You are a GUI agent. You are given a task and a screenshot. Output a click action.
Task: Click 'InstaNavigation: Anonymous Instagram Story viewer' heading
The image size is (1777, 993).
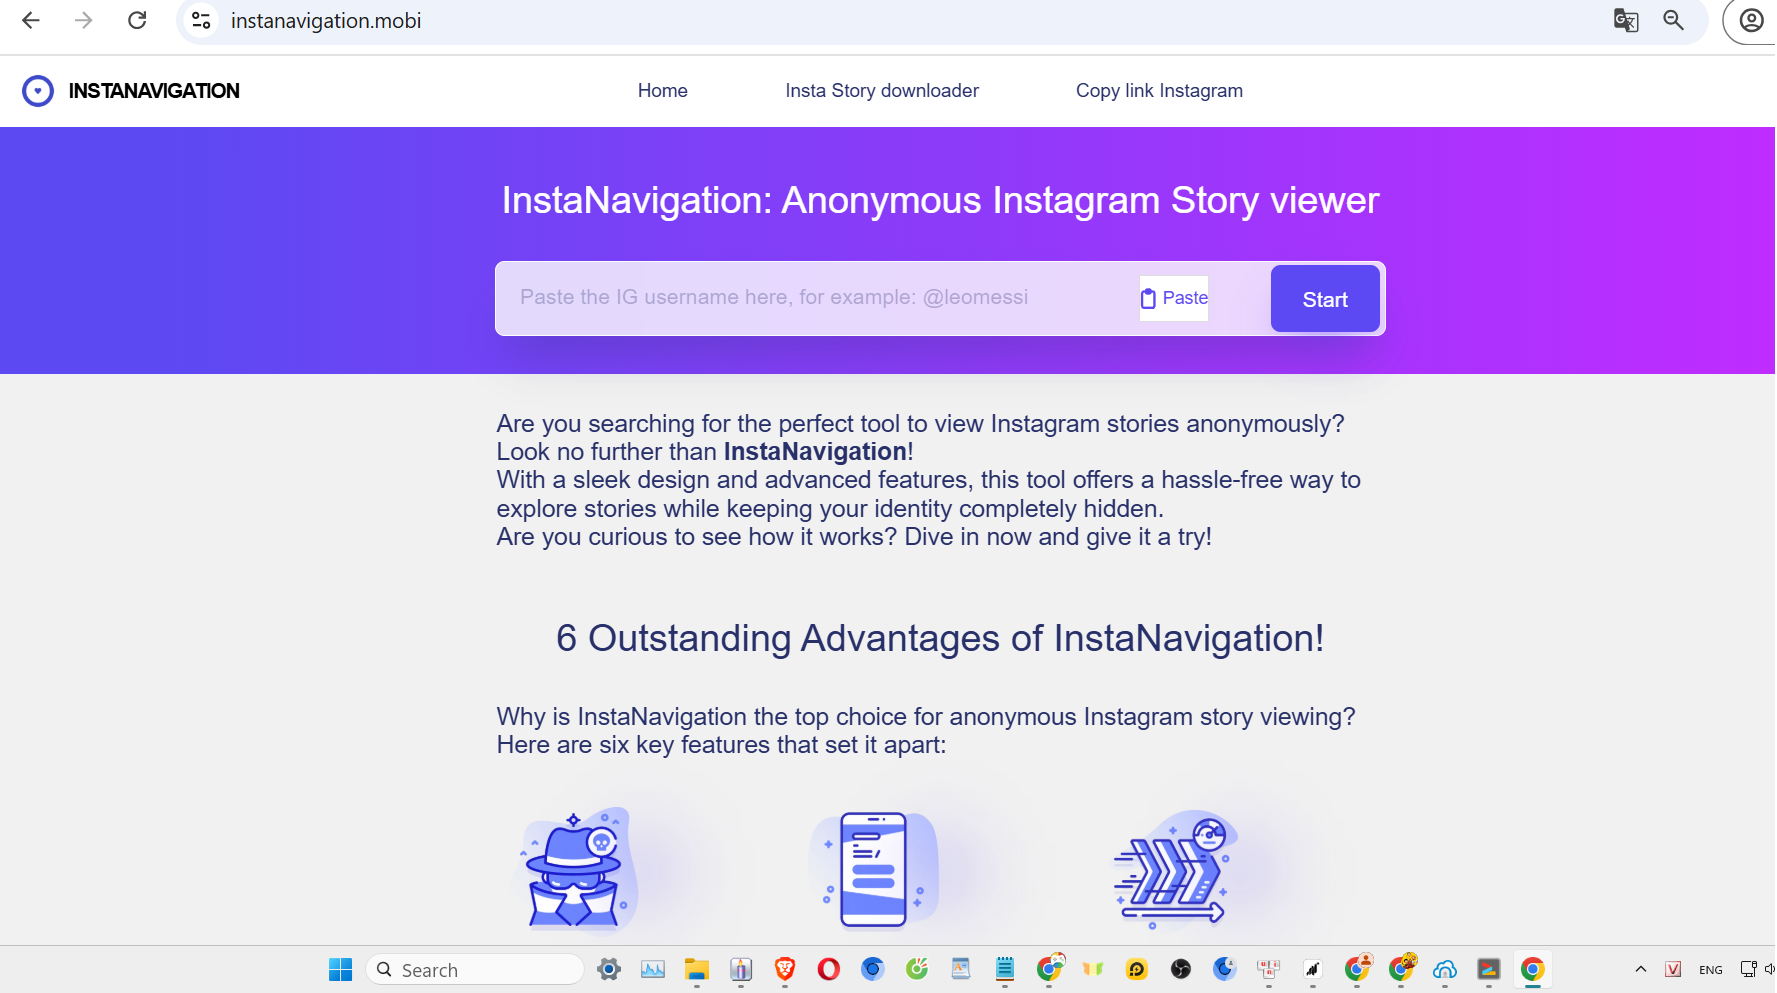coord(940,200)
